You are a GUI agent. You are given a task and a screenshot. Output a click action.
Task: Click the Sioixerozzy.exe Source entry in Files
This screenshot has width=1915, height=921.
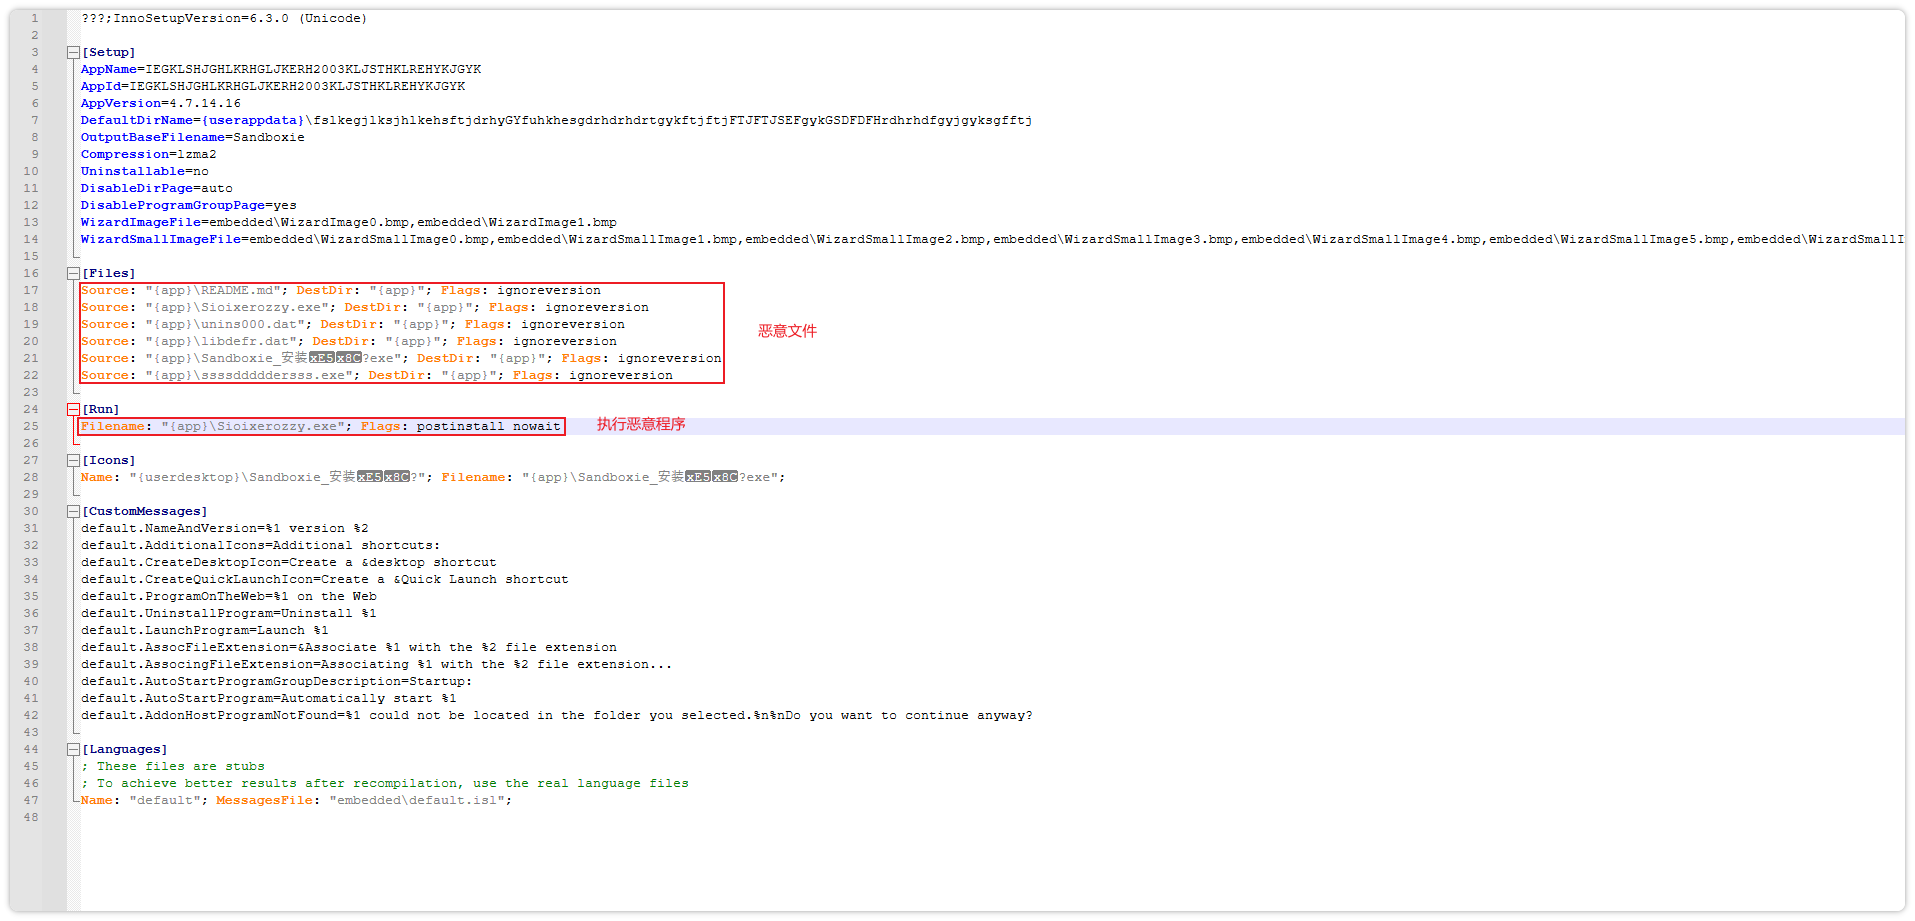tap(365, 307)
